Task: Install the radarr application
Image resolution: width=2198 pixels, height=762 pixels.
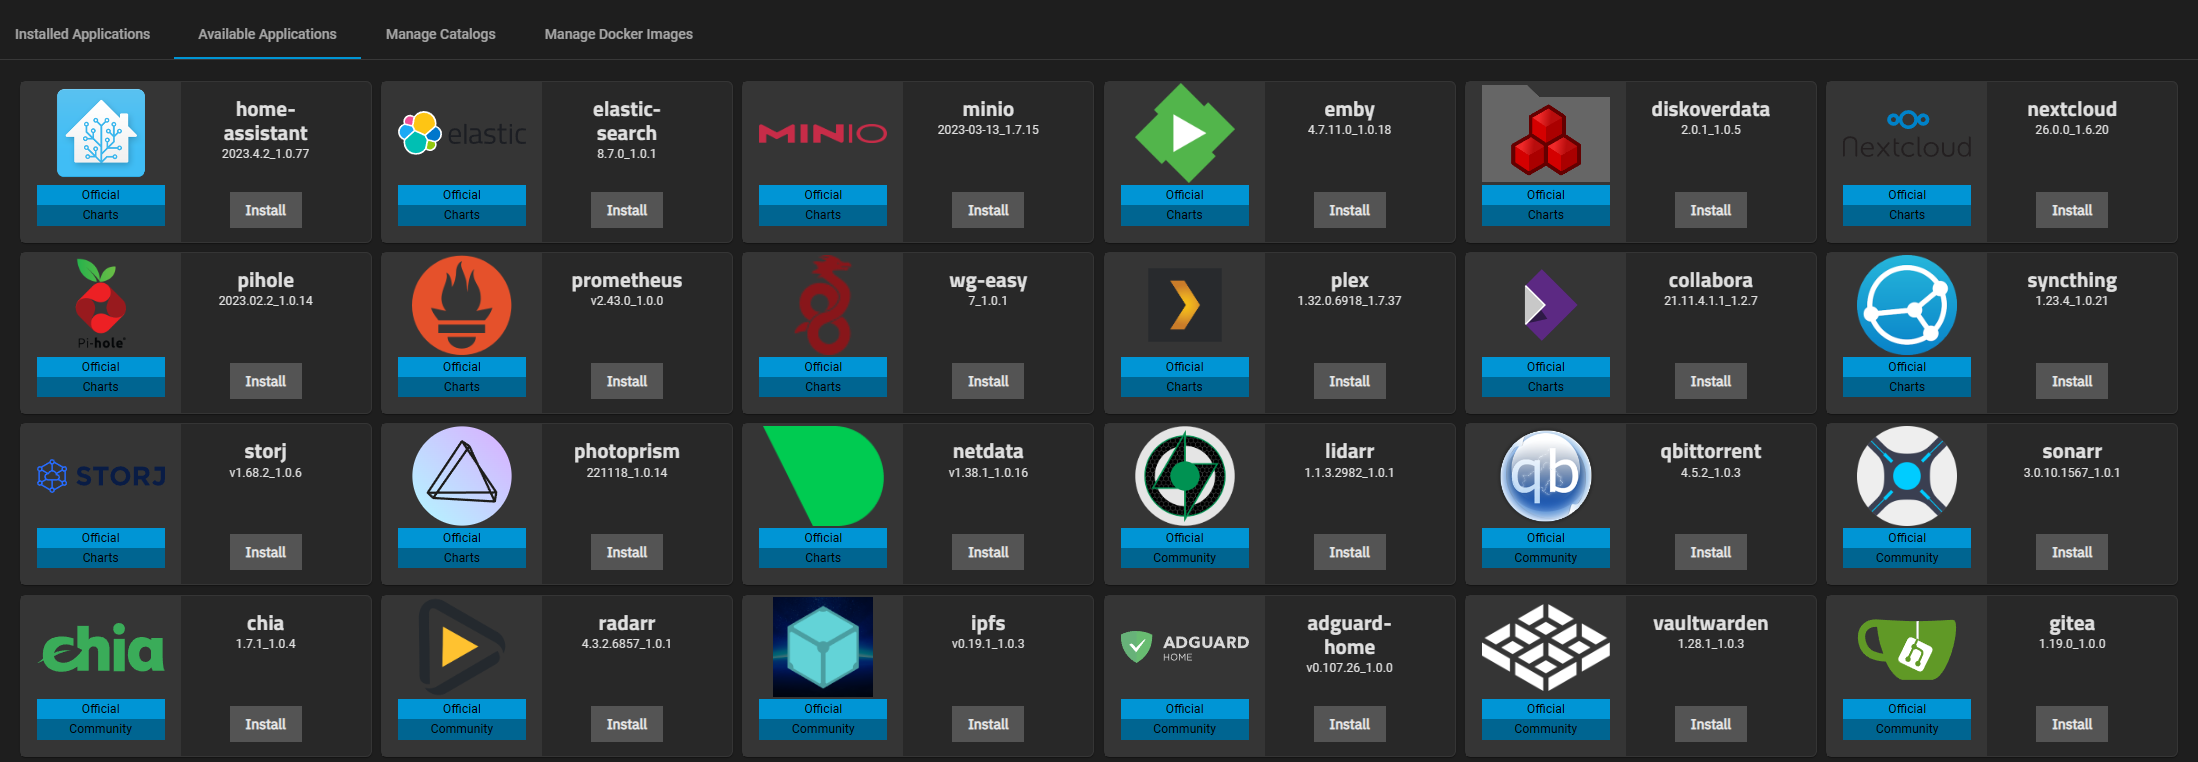Action: pos(626,724)
